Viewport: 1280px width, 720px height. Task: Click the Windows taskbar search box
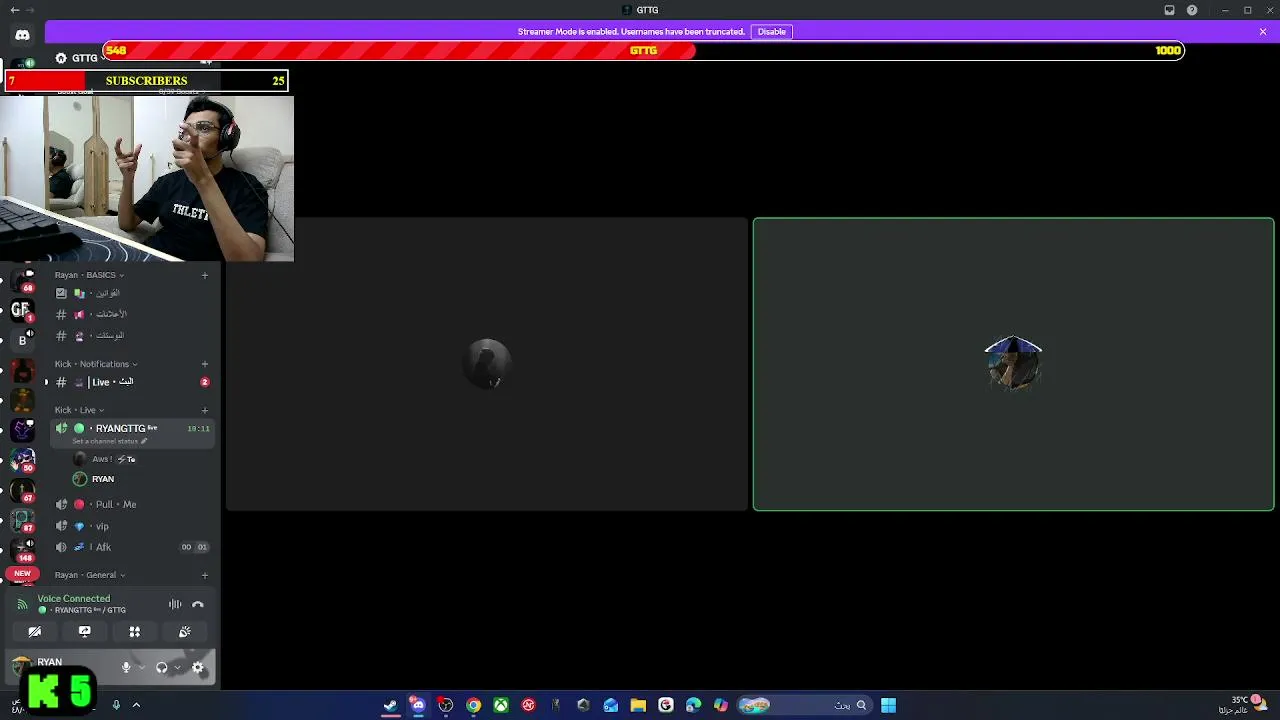pos(803,705)
